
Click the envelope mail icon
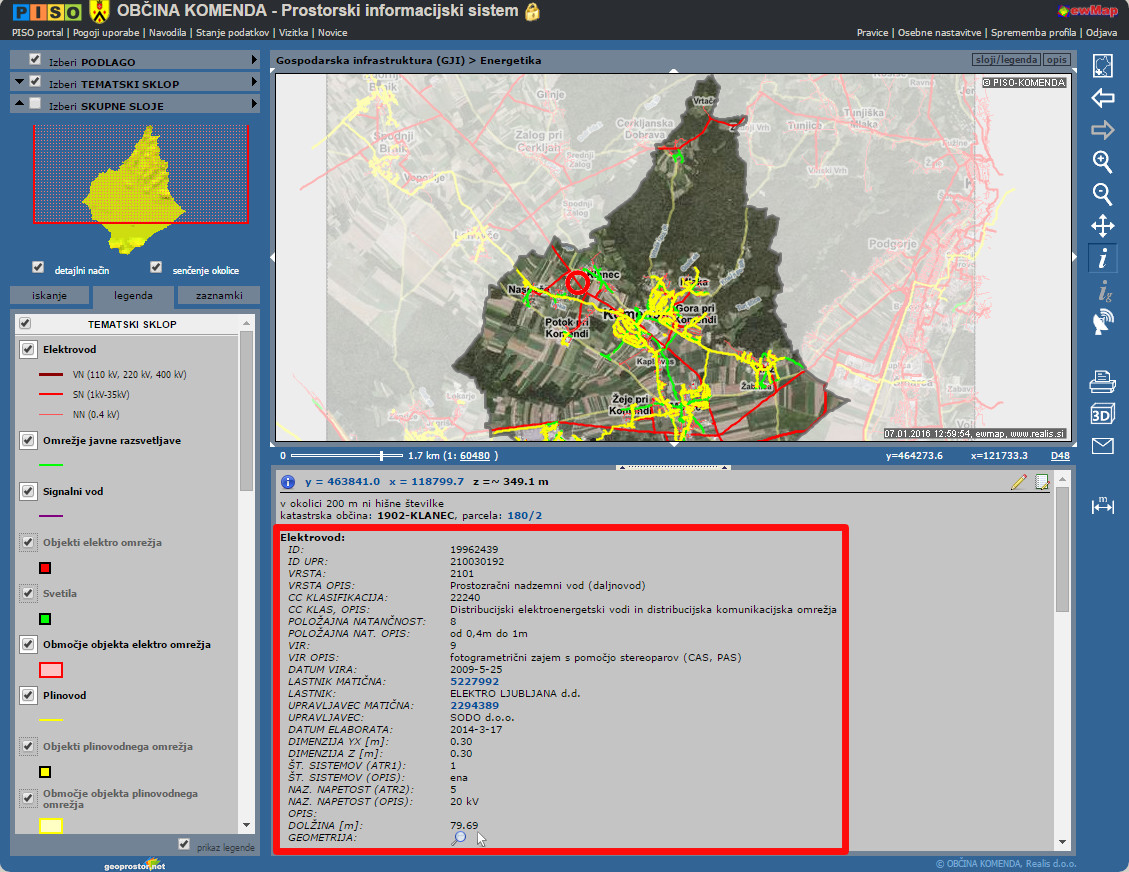click(1102, 446)
